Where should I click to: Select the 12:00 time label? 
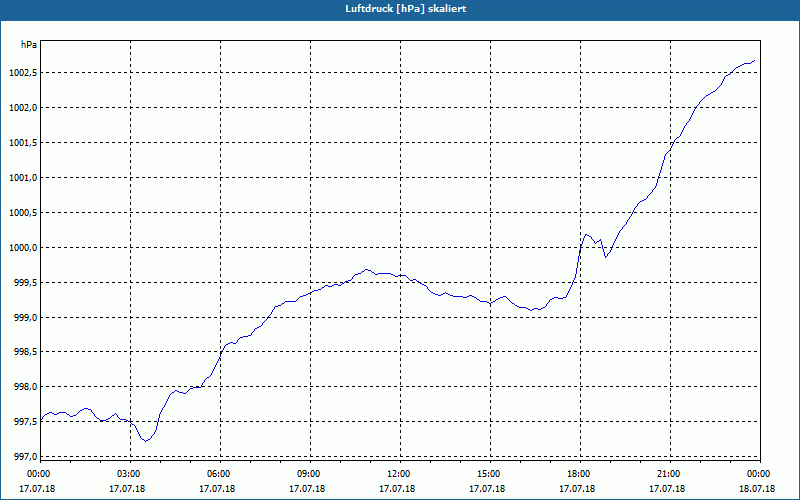click(x=398, y=474)
